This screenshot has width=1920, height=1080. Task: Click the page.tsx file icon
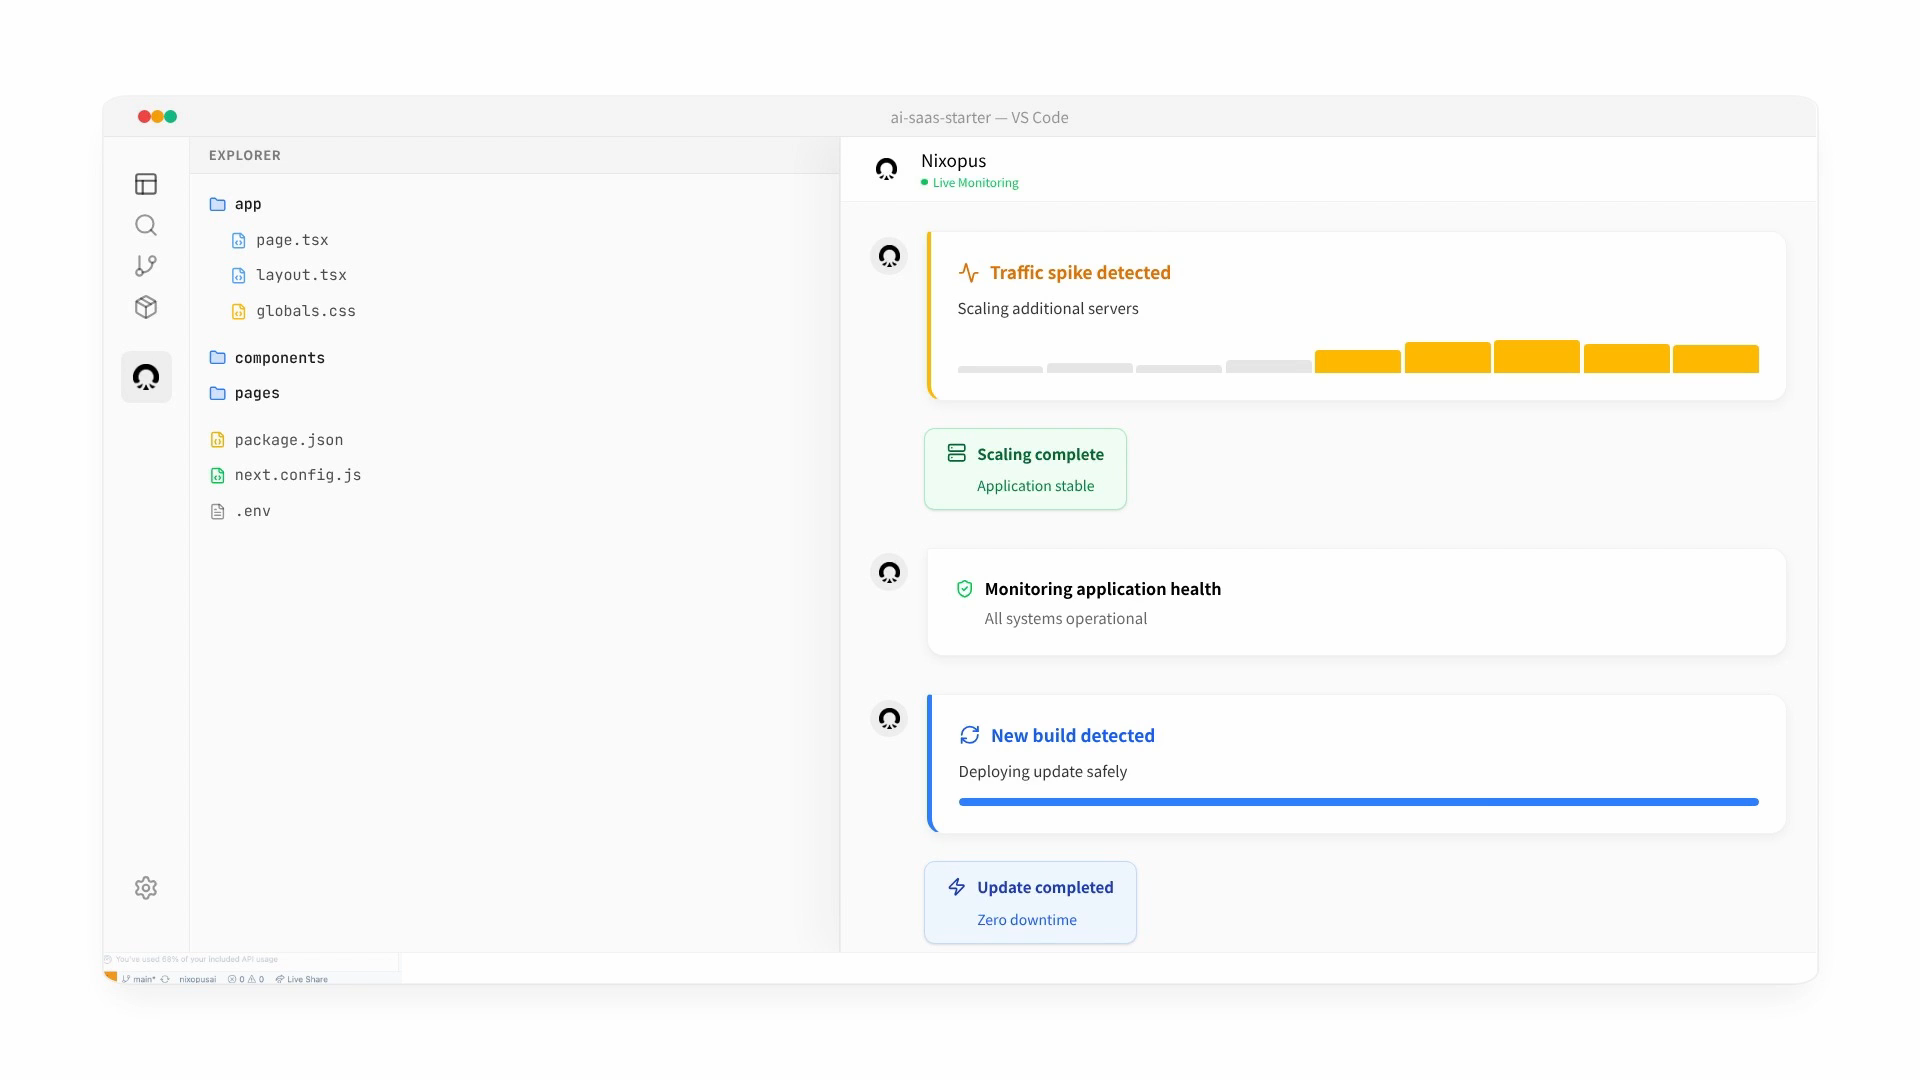[238, 241]
